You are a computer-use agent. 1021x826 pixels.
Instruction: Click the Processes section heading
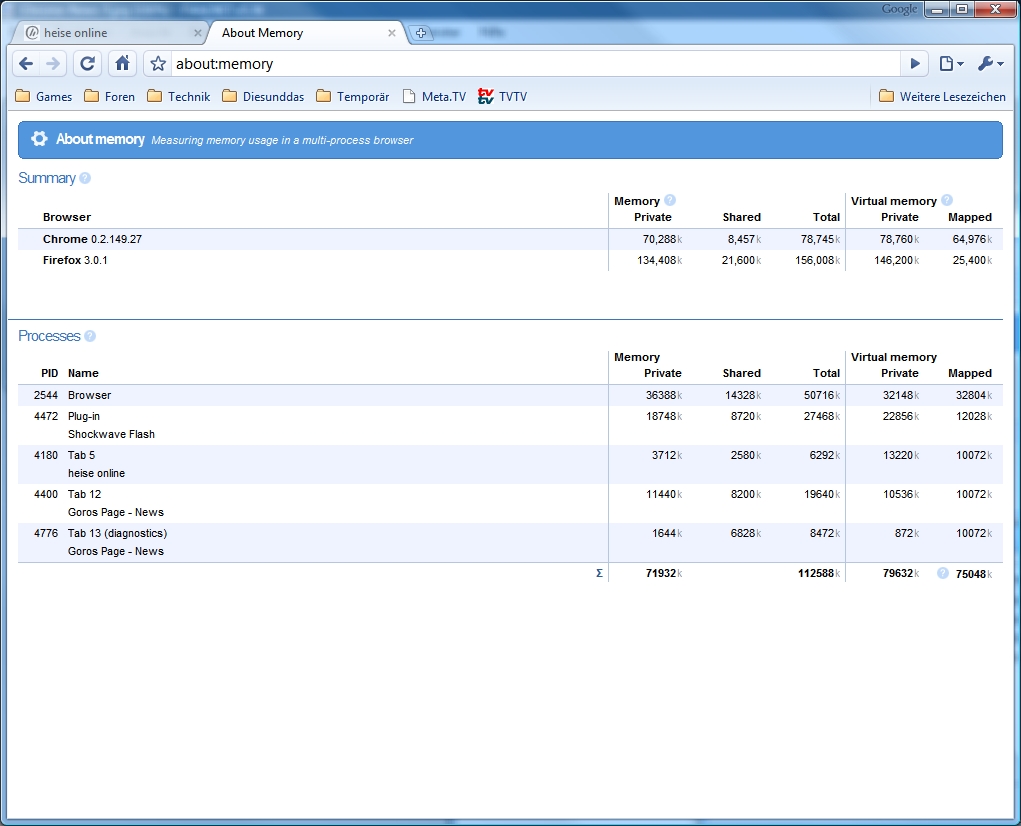point(49,336)
